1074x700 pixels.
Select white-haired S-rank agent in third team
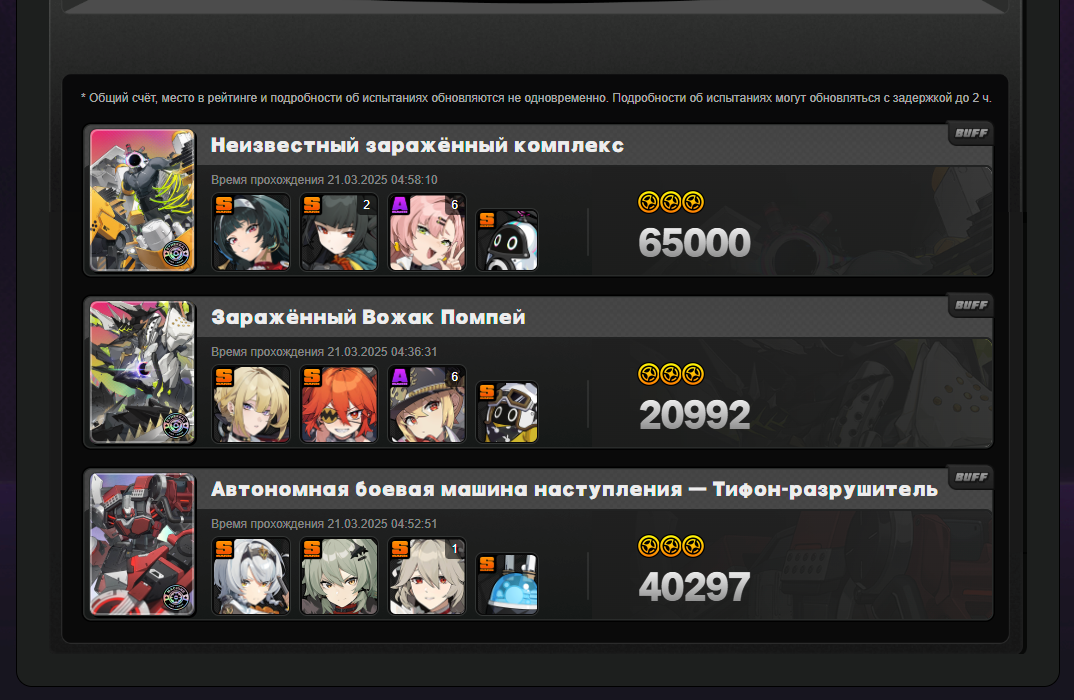point(251,576)
